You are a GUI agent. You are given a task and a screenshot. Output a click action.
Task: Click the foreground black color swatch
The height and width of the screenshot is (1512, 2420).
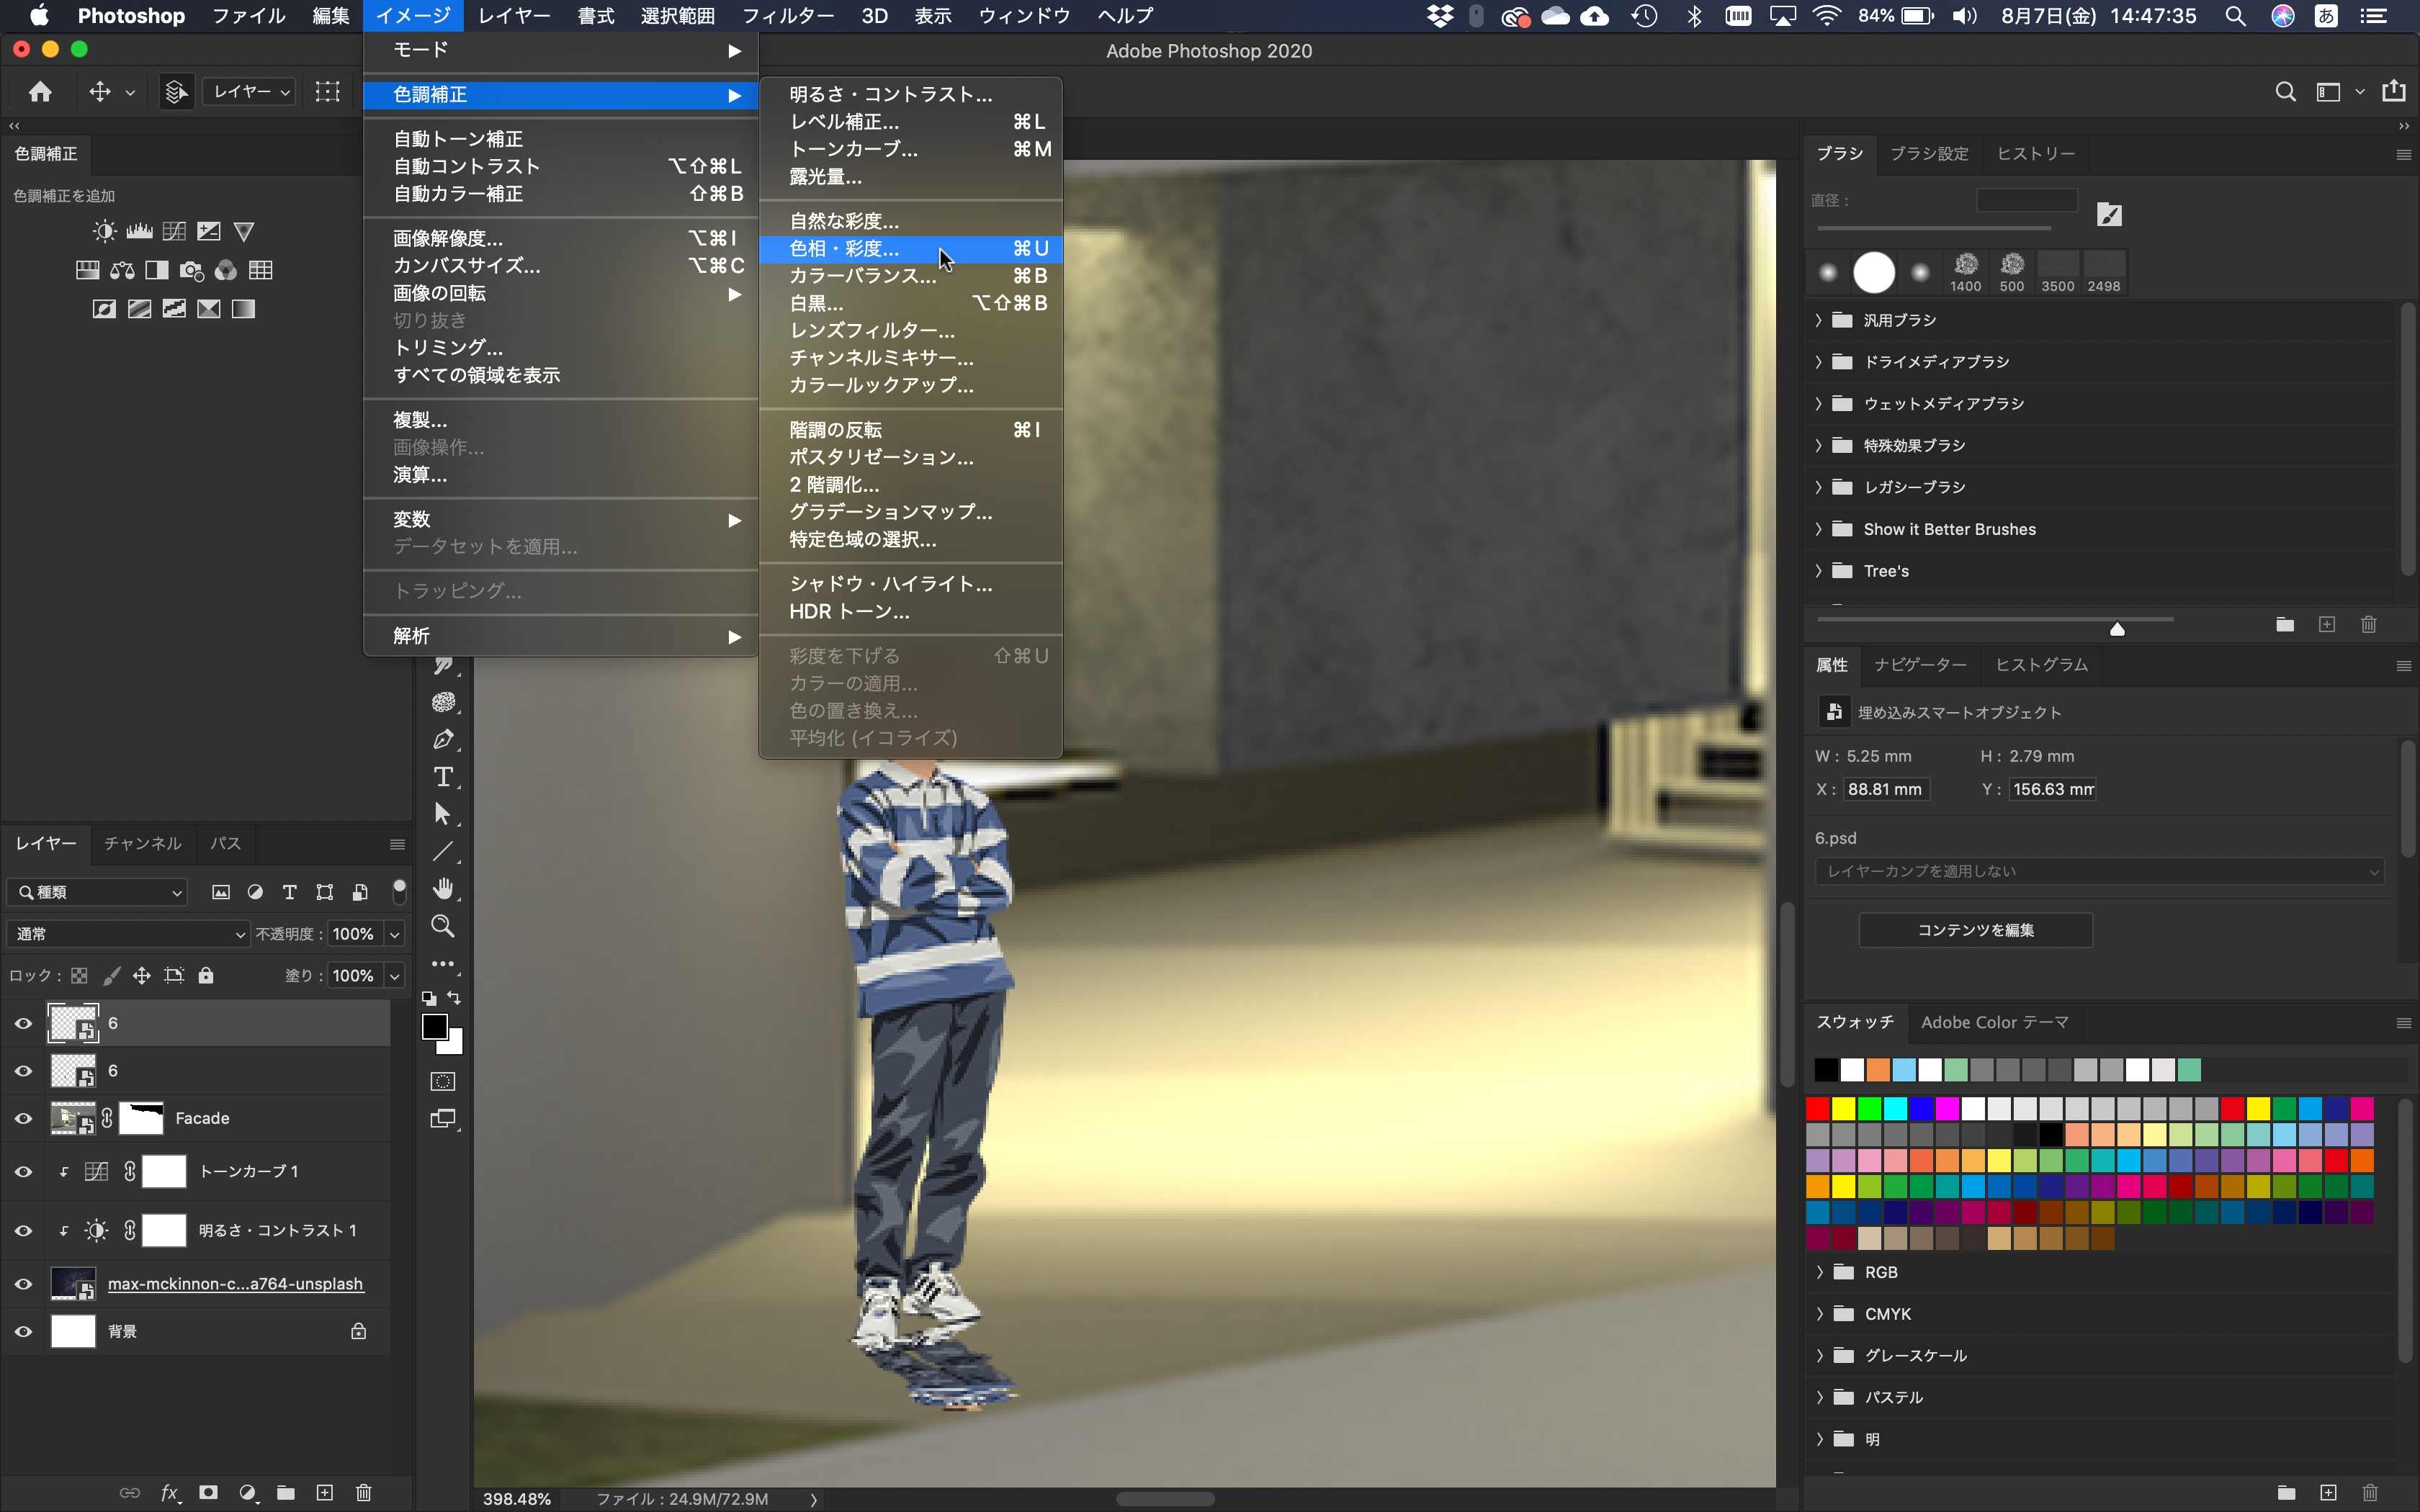[x=434, y=1026]
